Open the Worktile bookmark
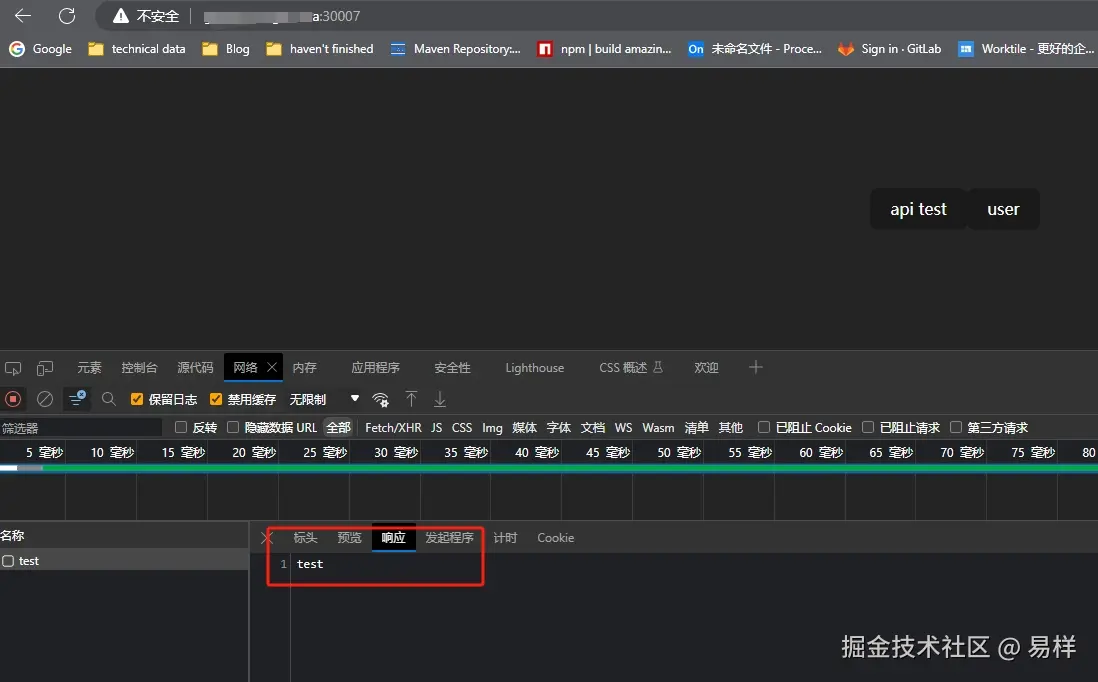The height and width of the screenshot is (682, 1098). (x=1026, y=49)
